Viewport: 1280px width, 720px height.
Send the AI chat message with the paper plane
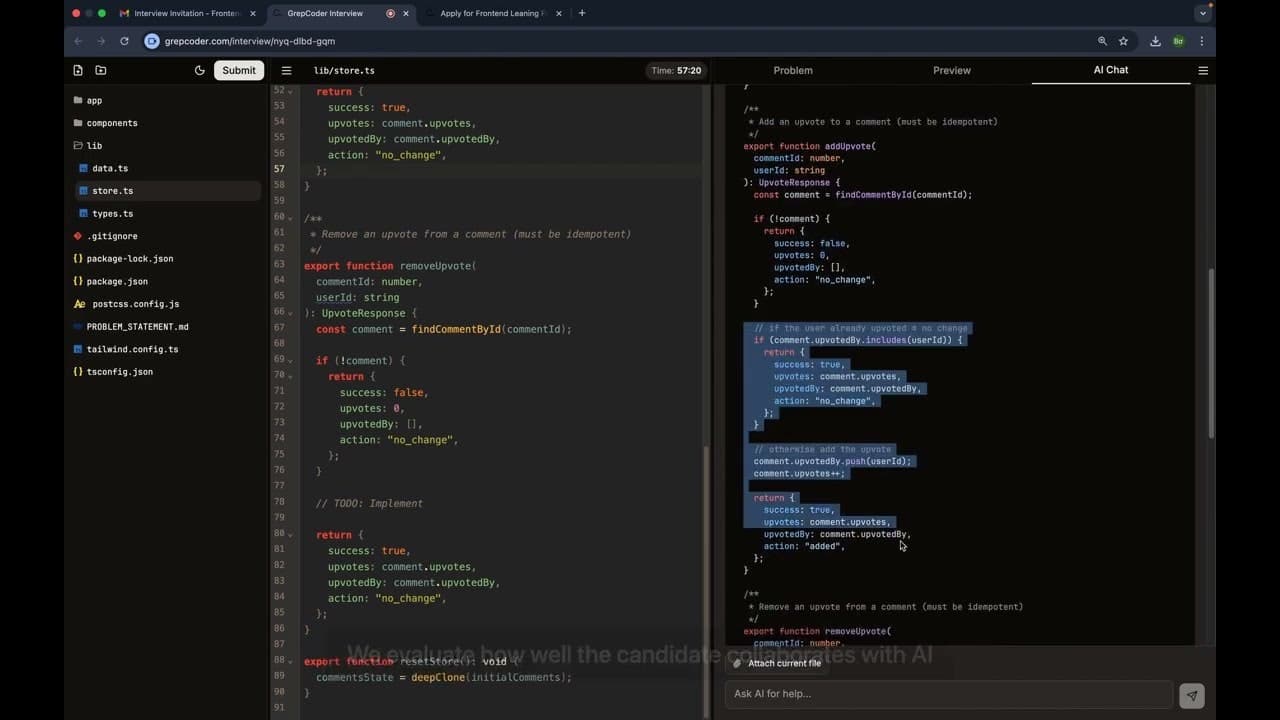1191,695
